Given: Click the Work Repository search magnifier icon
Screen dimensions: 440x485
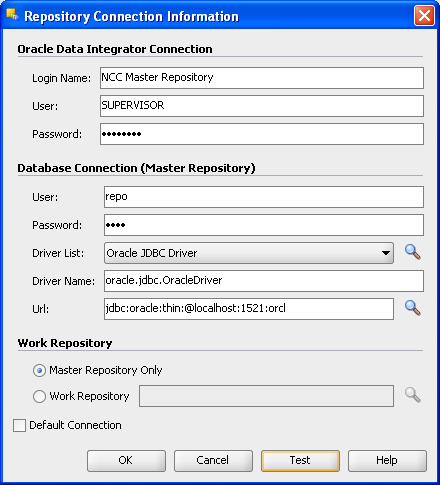Looking at the screenshot, I should 412,395.
